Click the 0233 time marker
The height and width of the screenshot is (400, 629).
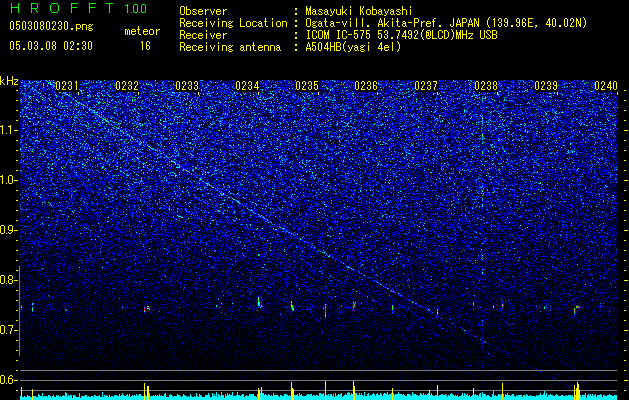(187, 86)
